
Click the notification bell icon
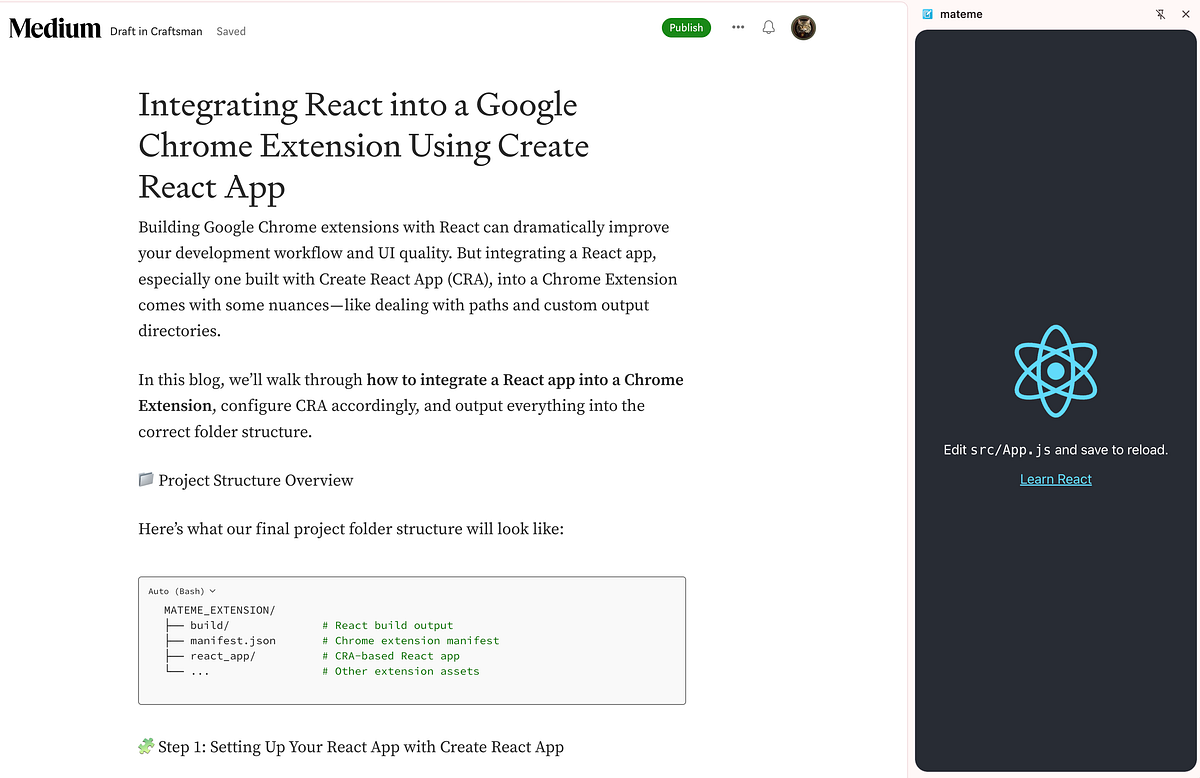768,27
